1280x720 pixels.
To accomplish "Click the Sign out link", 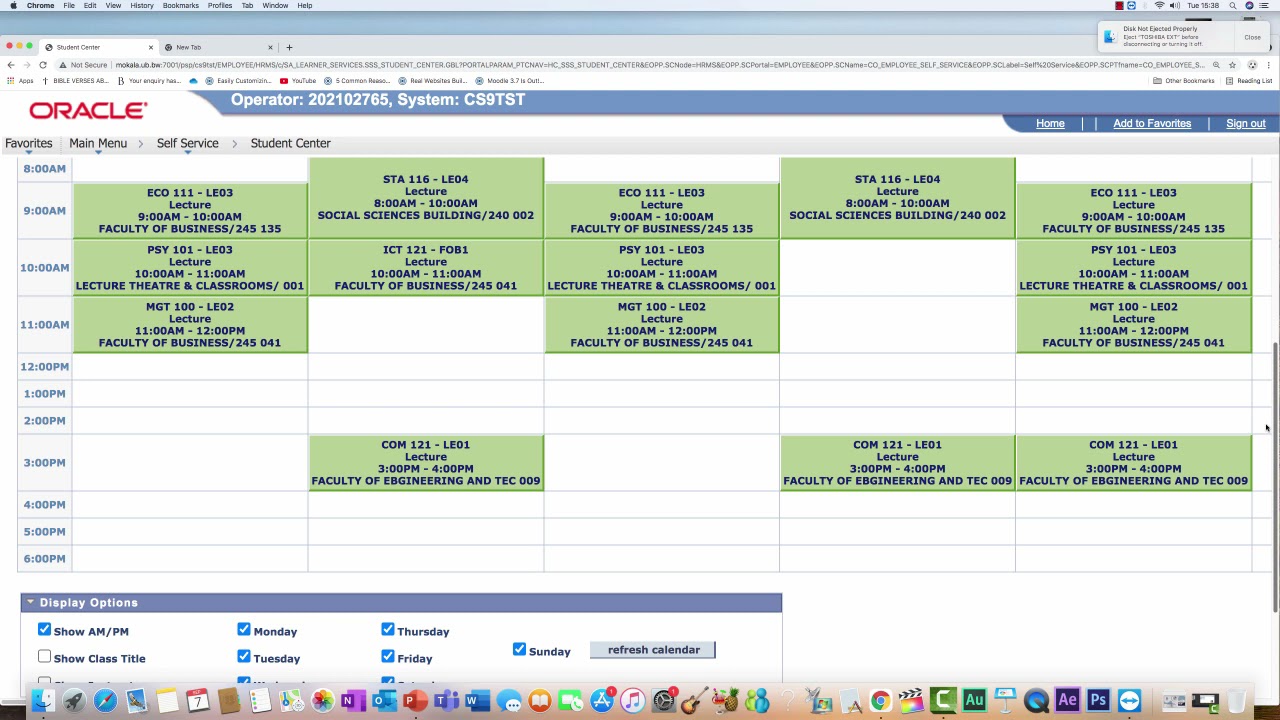I will tap(1245, 123).
